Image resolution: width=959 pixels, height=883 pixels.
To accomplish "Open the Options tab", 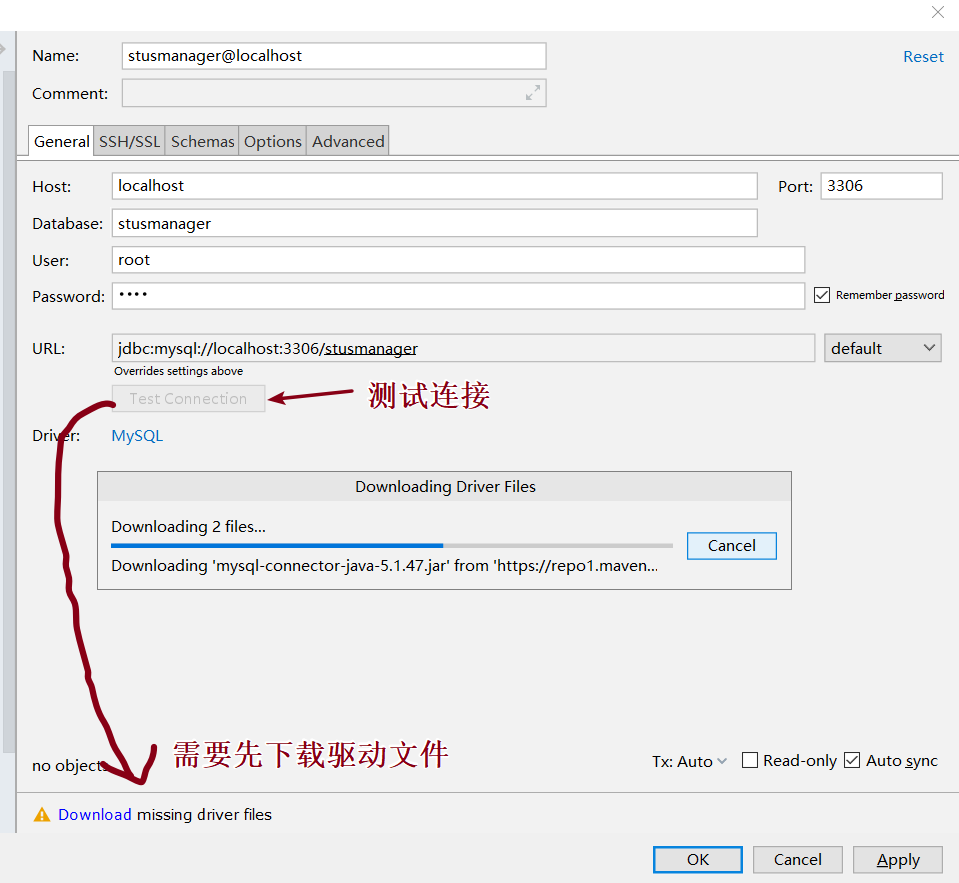I will click(273, 141).
